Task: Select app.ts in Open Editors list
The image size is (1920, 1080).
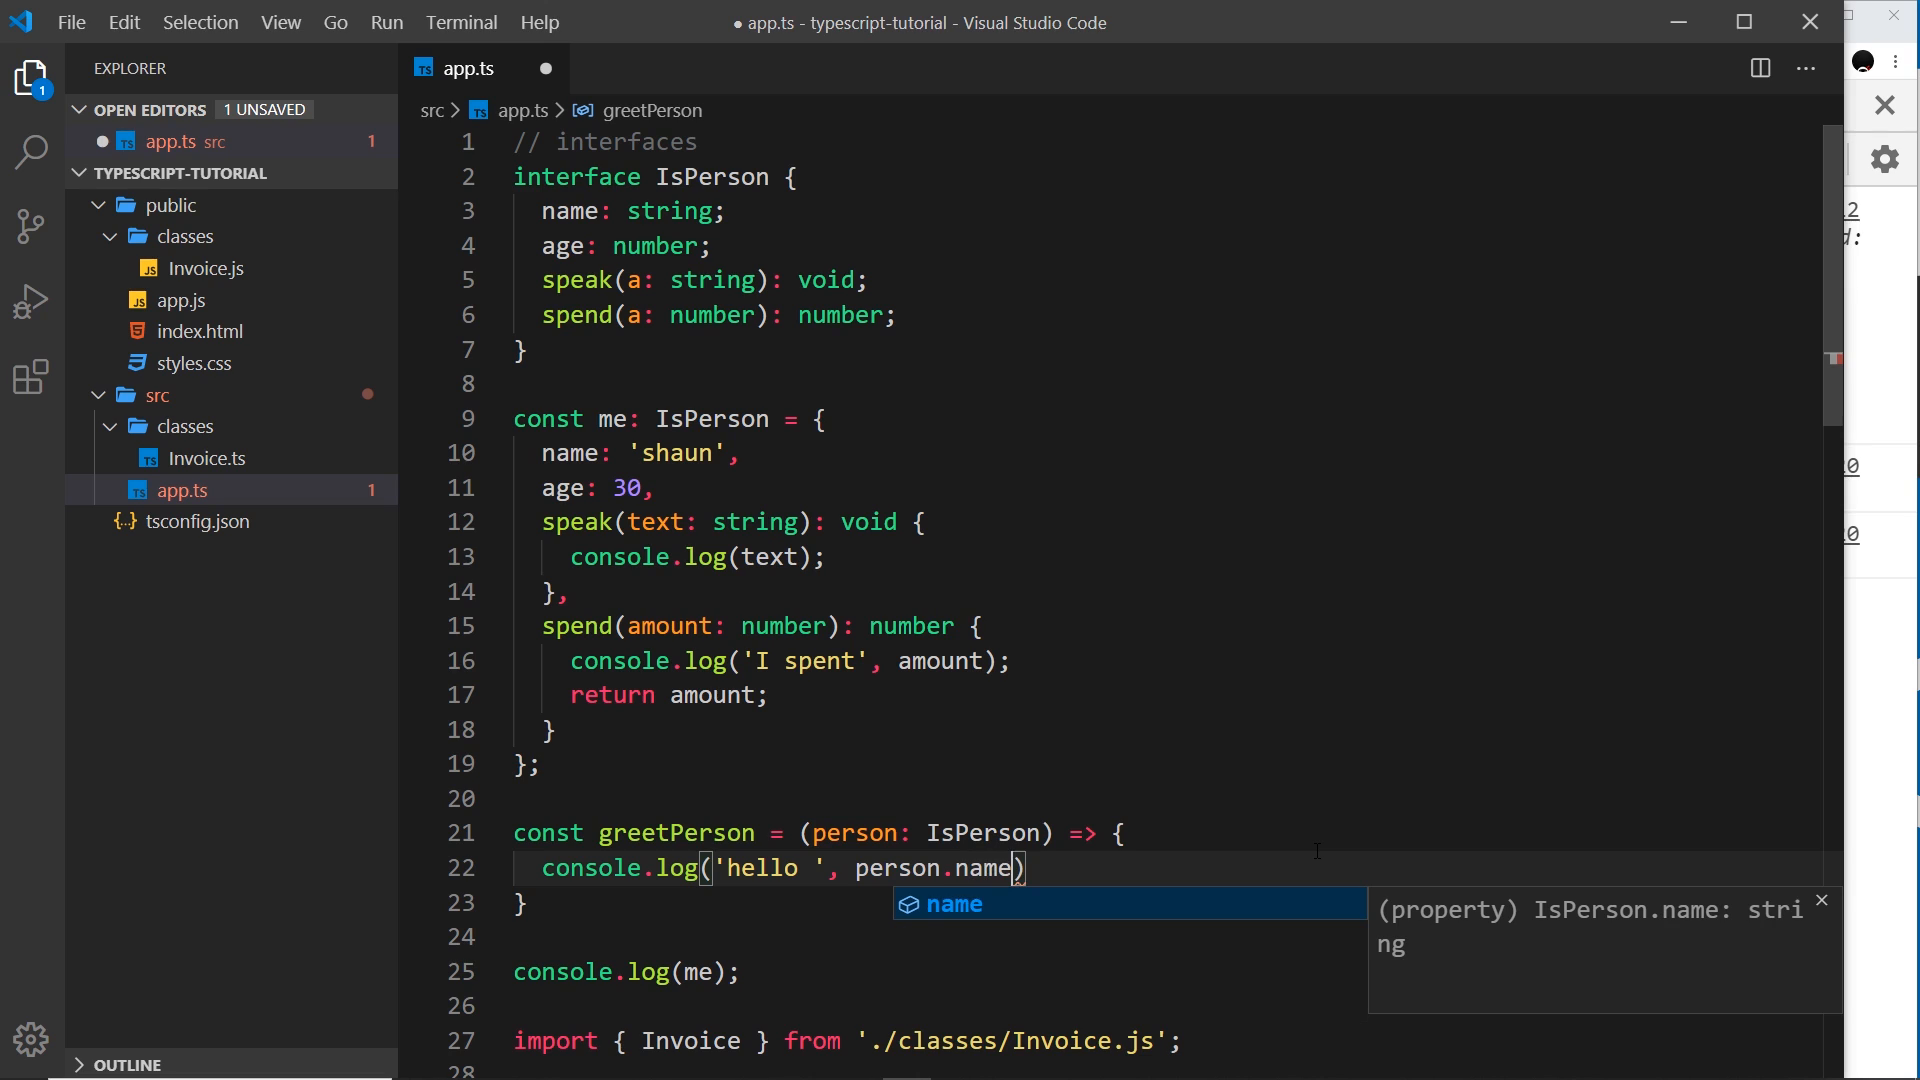Action: pos(232,142)
